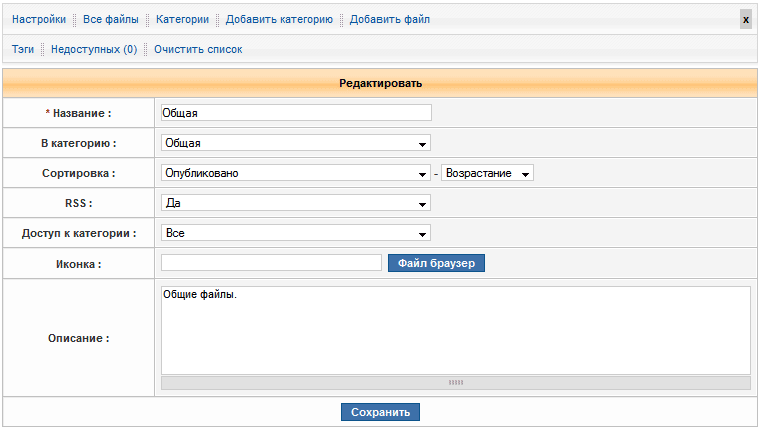The height and width of the screenshot is (431, 761).
Task: Open the Категории page
Action: click(x=182, y=19)
